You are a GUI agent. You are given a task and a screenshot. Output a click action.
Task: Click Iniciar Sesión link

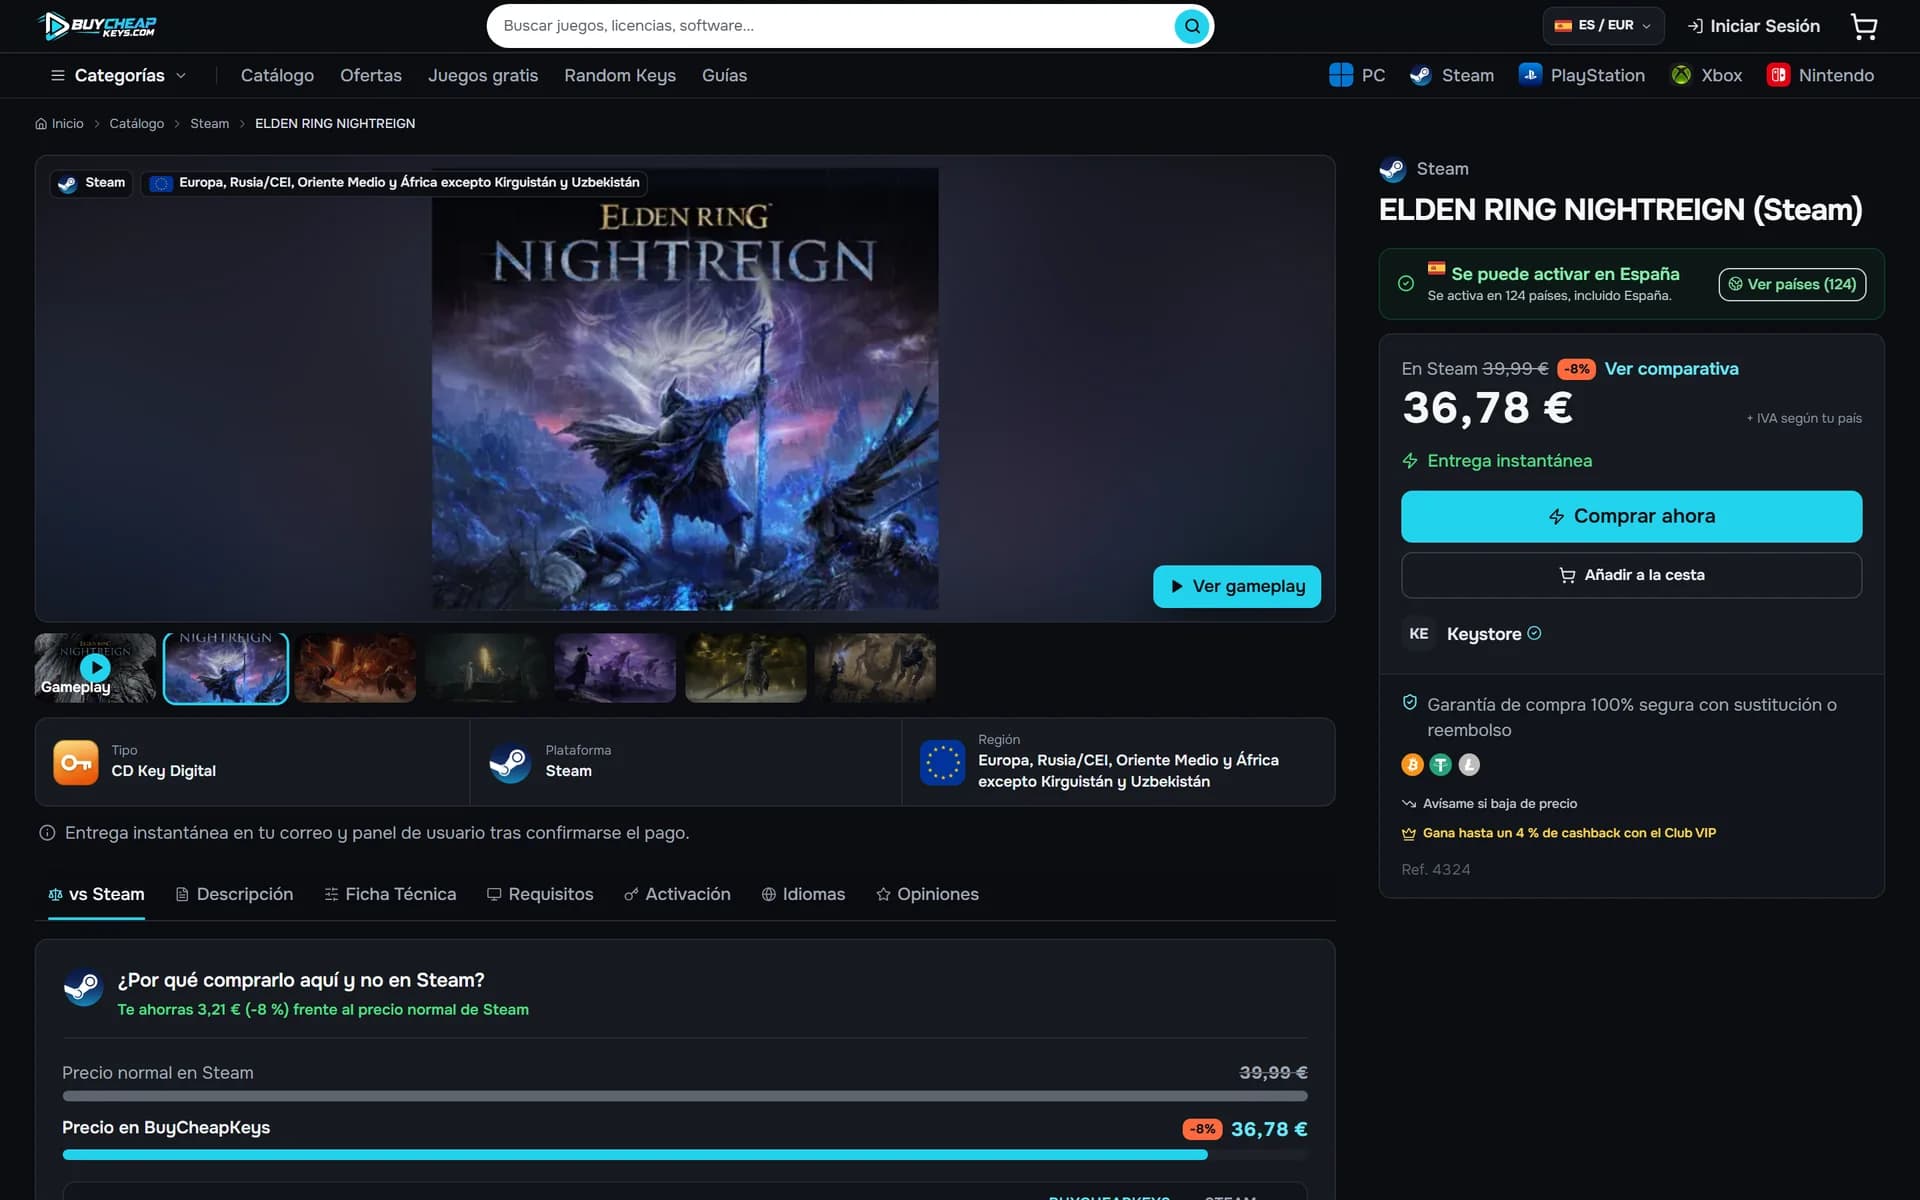pyautogui.click(x=1754, y=26)
